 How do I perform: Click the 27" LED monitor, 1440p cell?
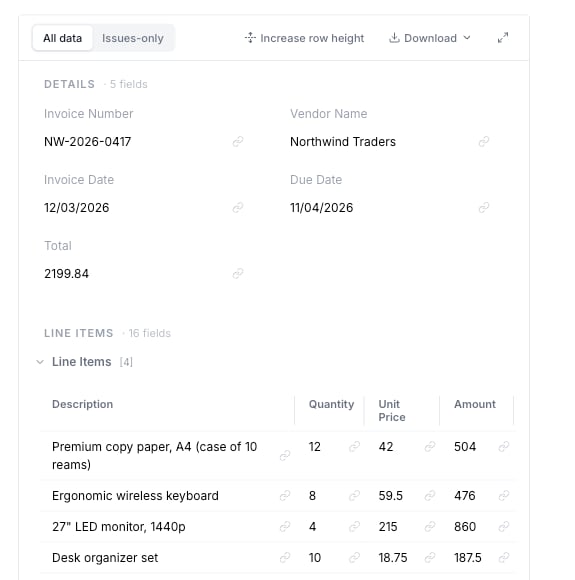point(118,526)
